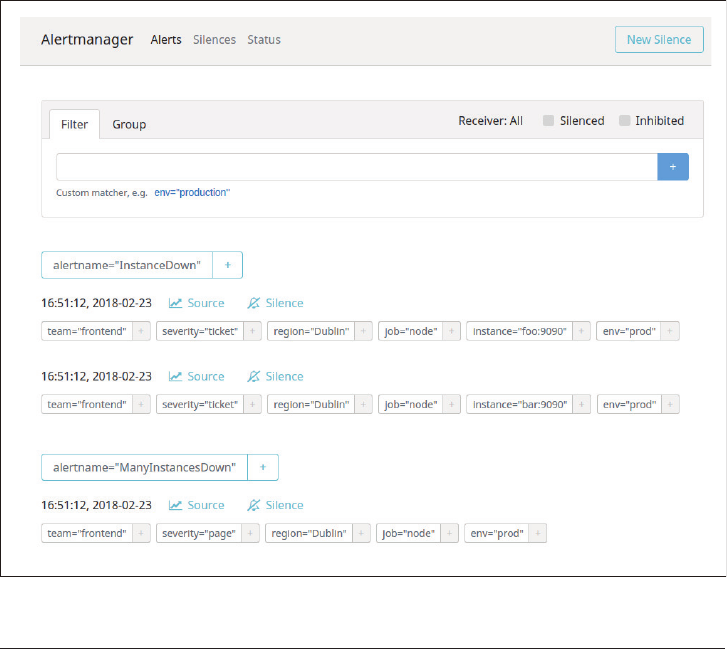Viewport: 727px width, 649px height.
Task: Select alertname="ManyInstancesDown" group label
Action: point(145,467)
